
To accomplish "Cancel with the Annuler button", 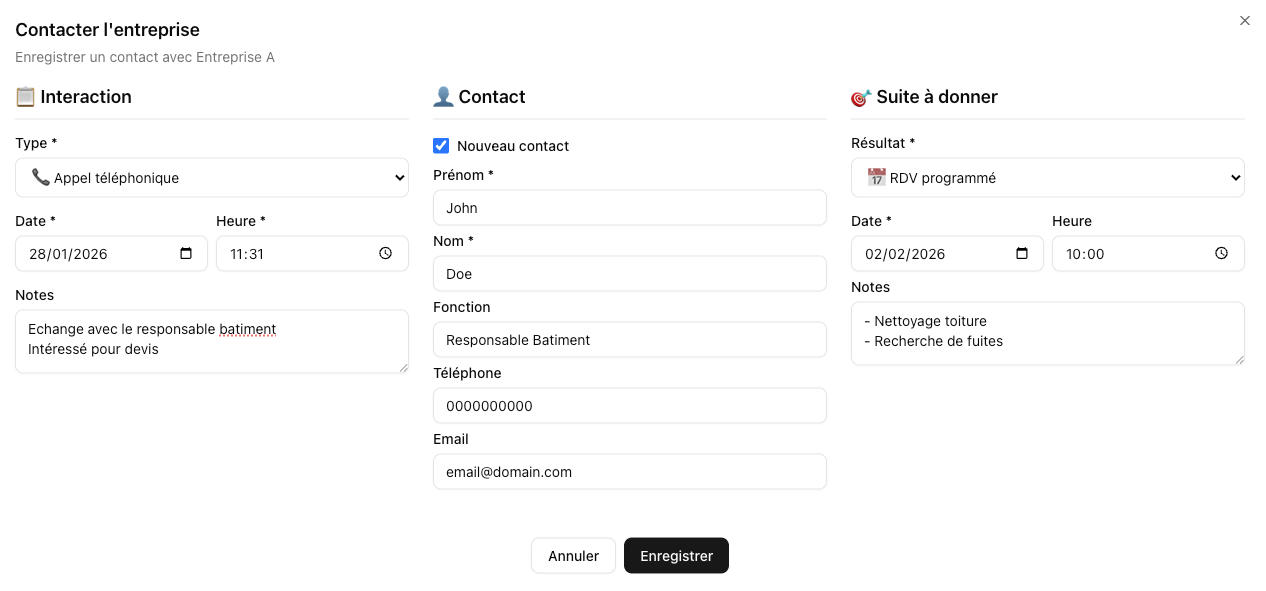I will pos(573,556).
